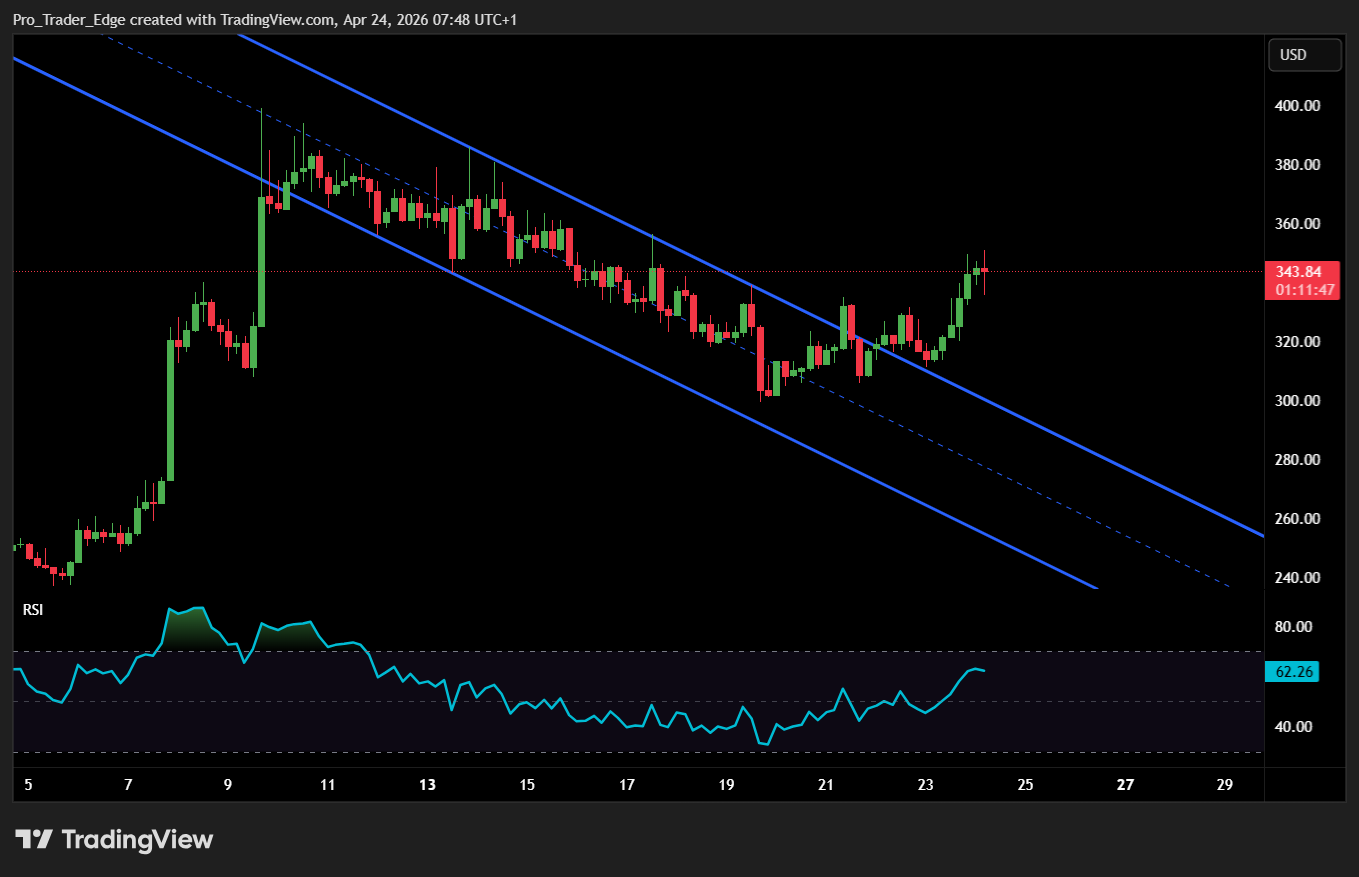
Task: Select bold date 27 on time axis
Action: 1125,785
